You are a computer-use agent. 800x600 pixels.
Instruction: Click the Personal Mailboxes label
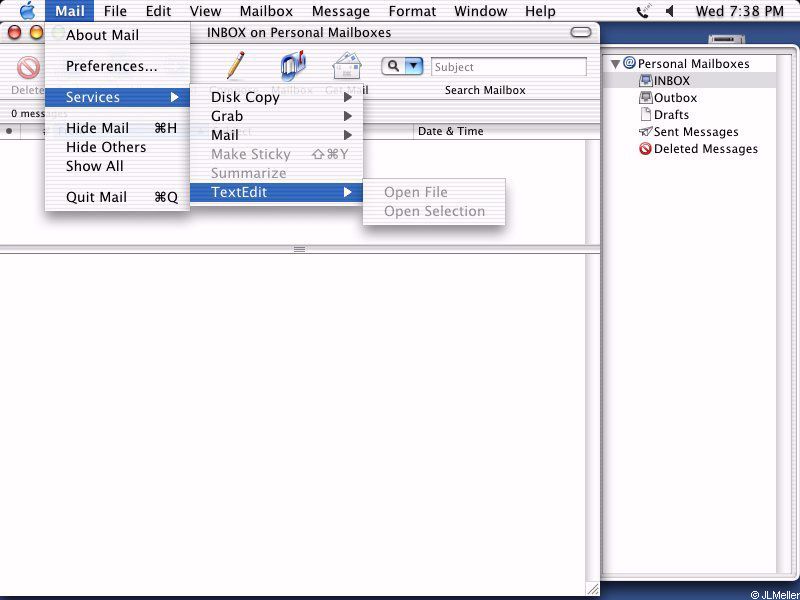[693, 64]
